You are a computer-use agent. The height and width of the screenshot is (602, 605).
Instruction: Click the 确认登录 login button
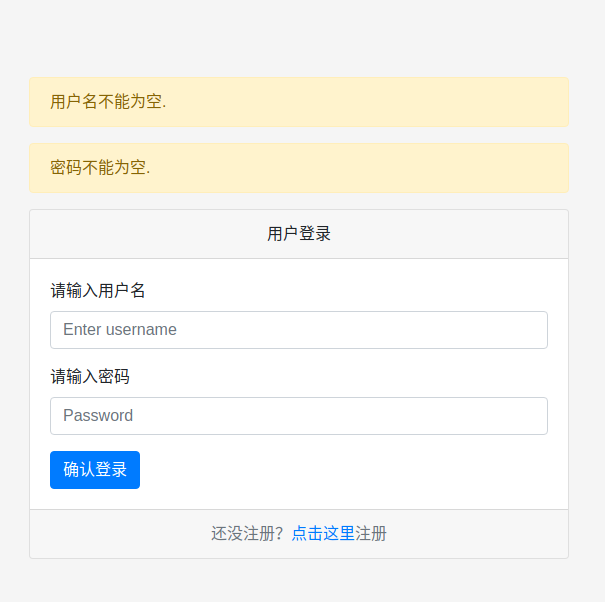tap(95, 470)
